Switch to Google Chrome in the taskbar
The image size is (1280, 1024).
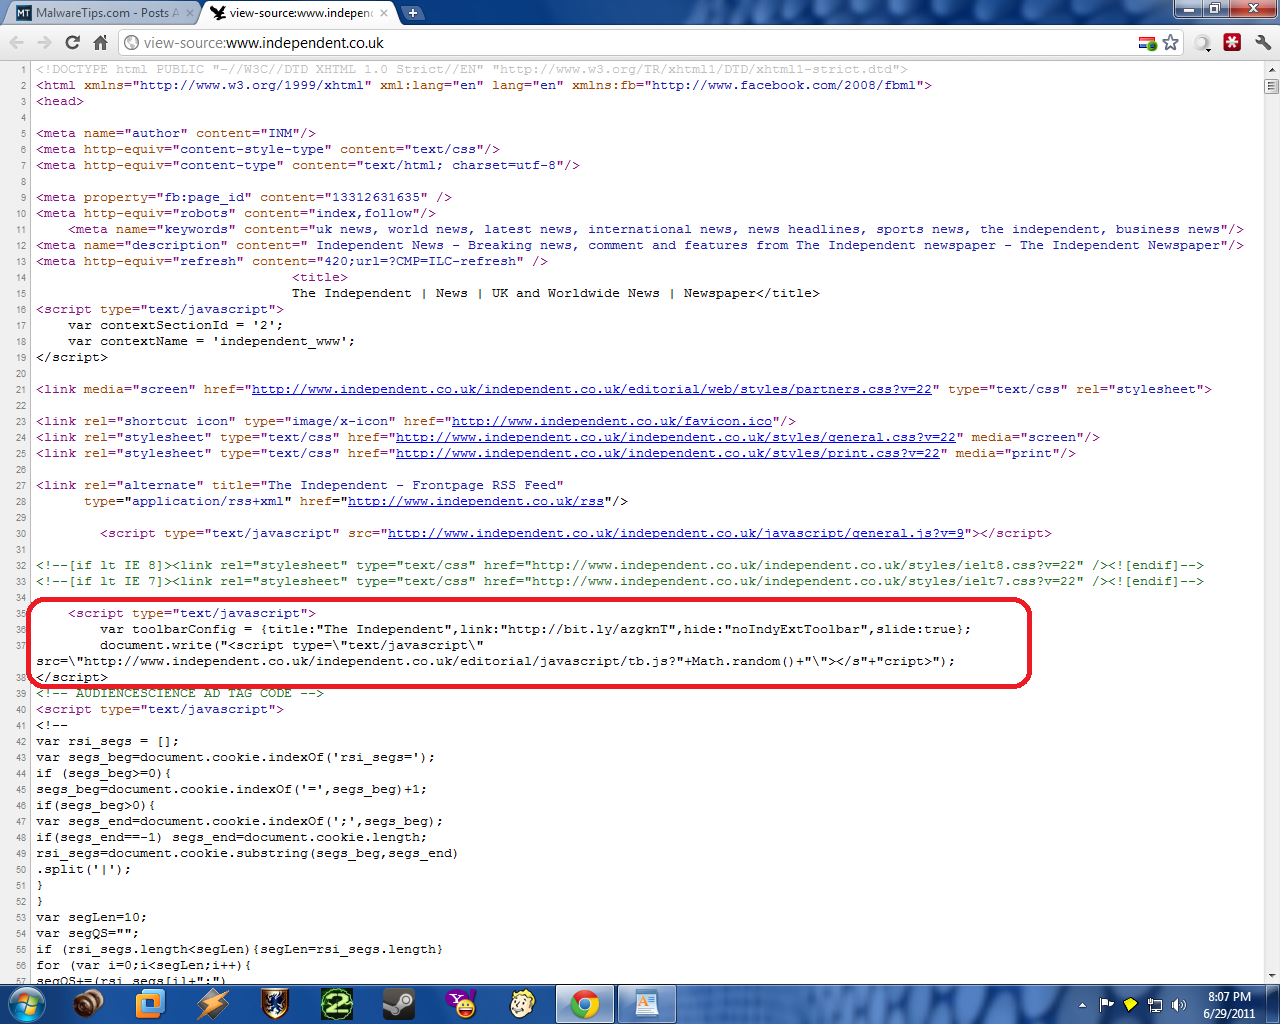585,1004
